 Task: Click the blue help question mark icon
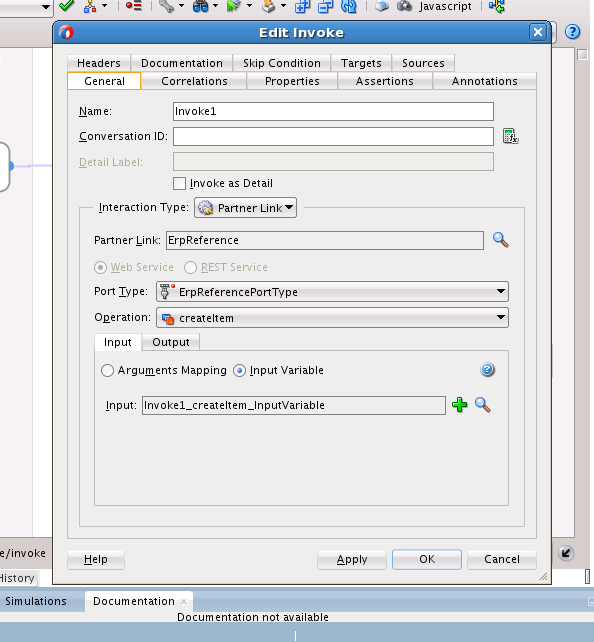tap(572, 32)
